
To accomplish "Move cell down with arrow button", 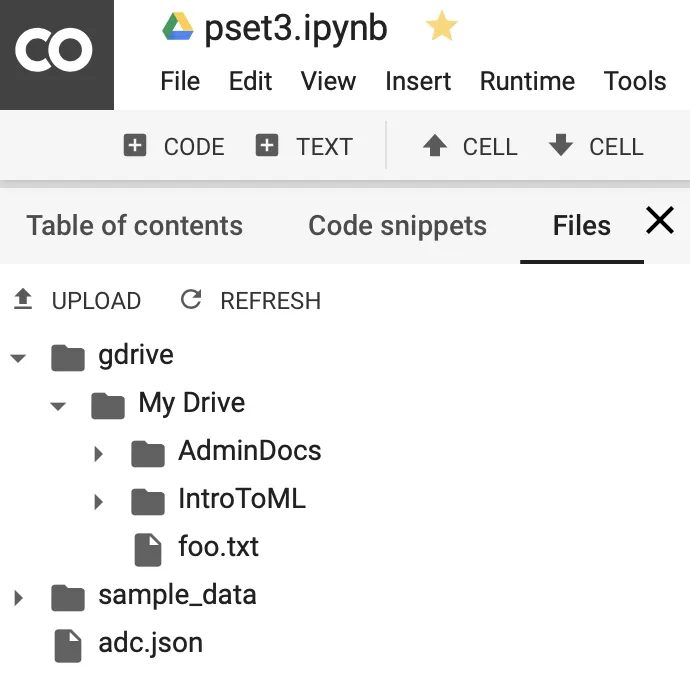I will click(596, 147).
